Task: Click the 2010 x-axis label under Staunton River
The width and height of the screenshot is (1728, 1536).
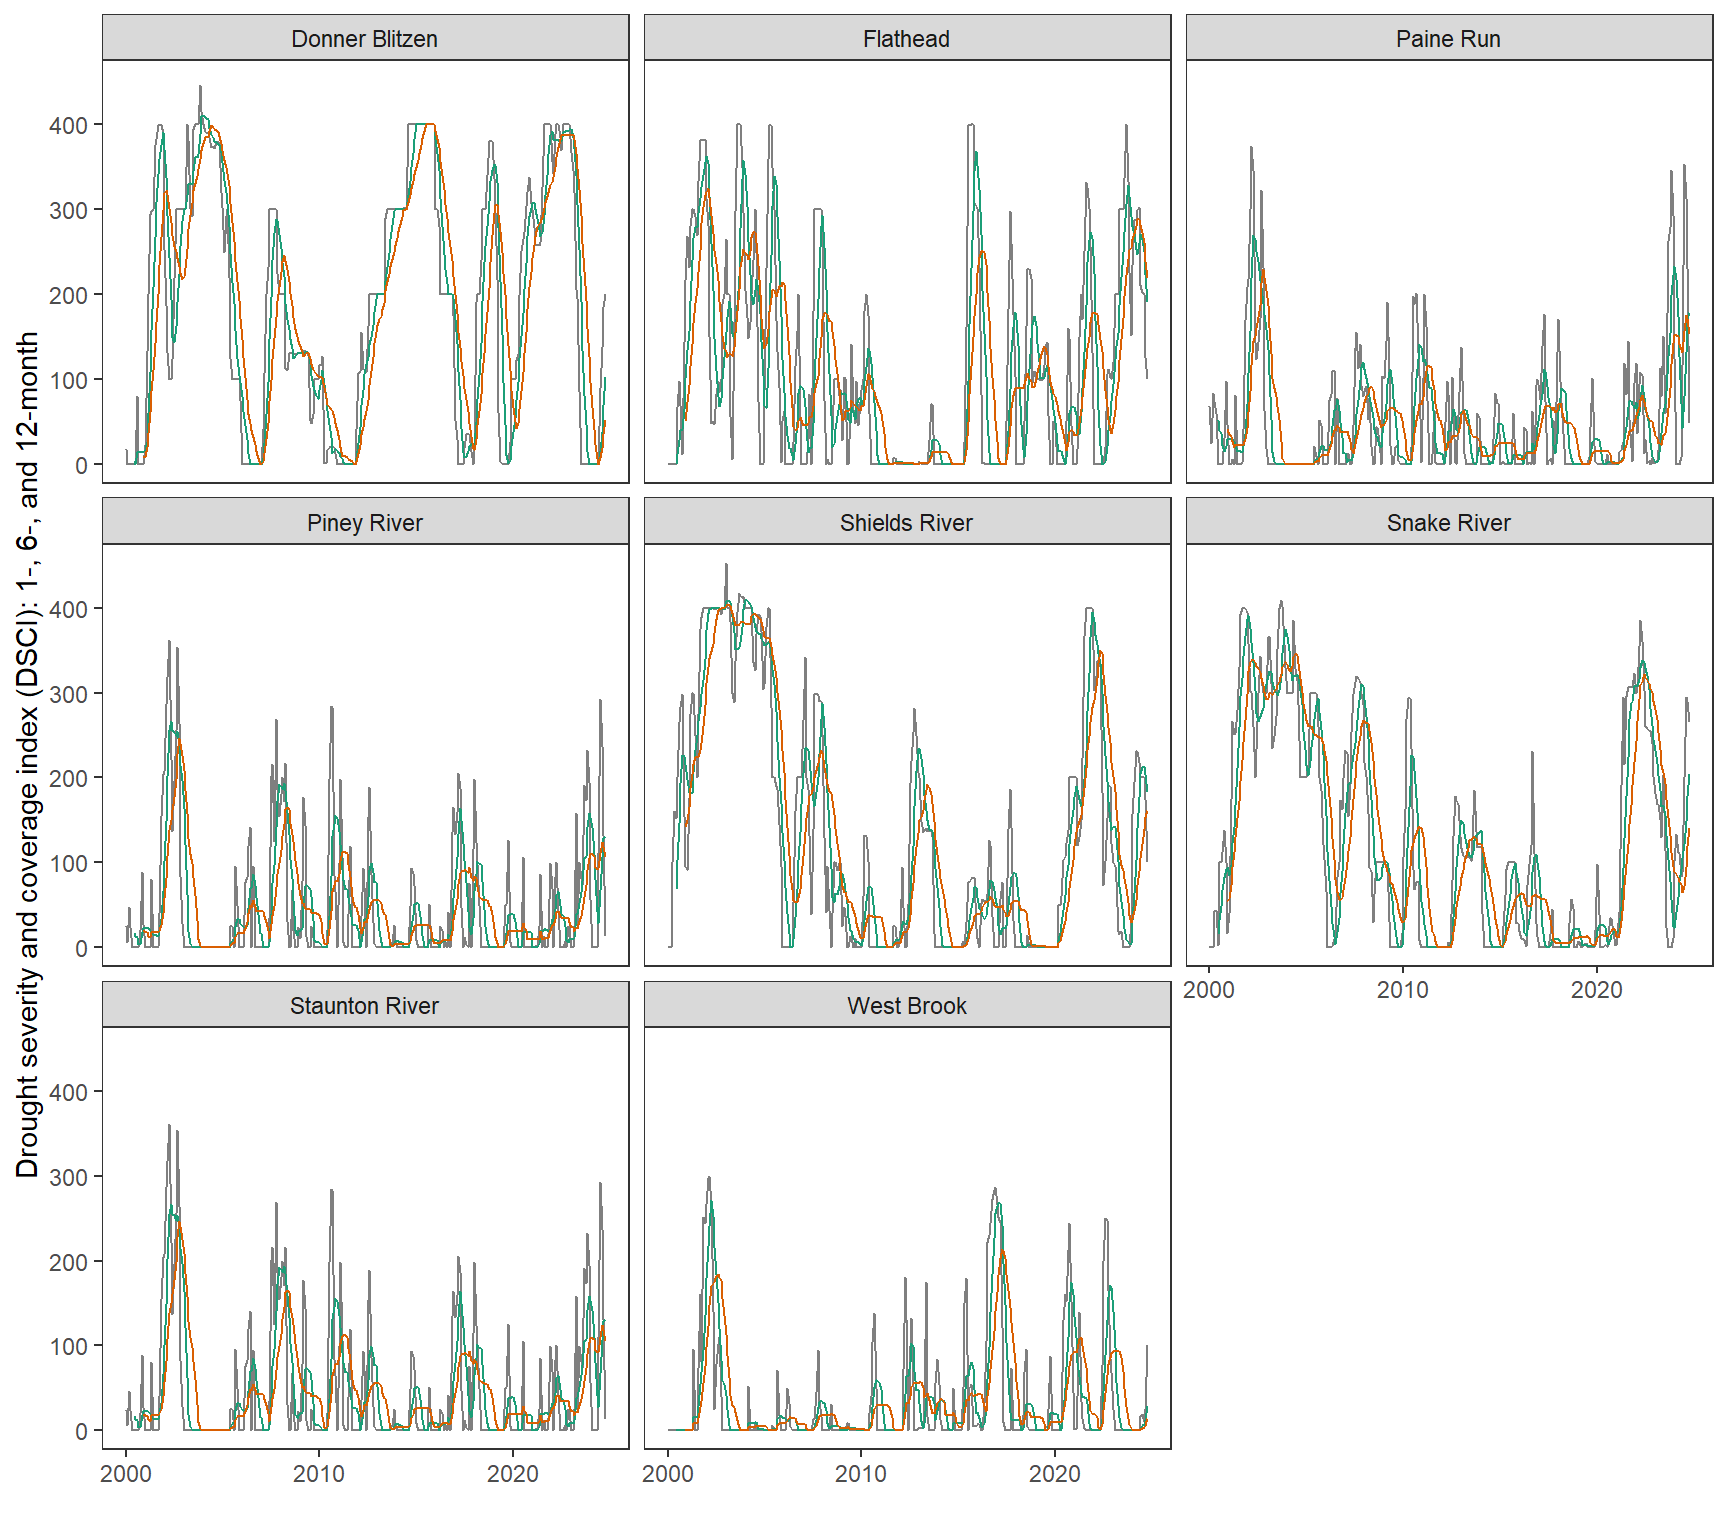Action: tap(319, 1474)
